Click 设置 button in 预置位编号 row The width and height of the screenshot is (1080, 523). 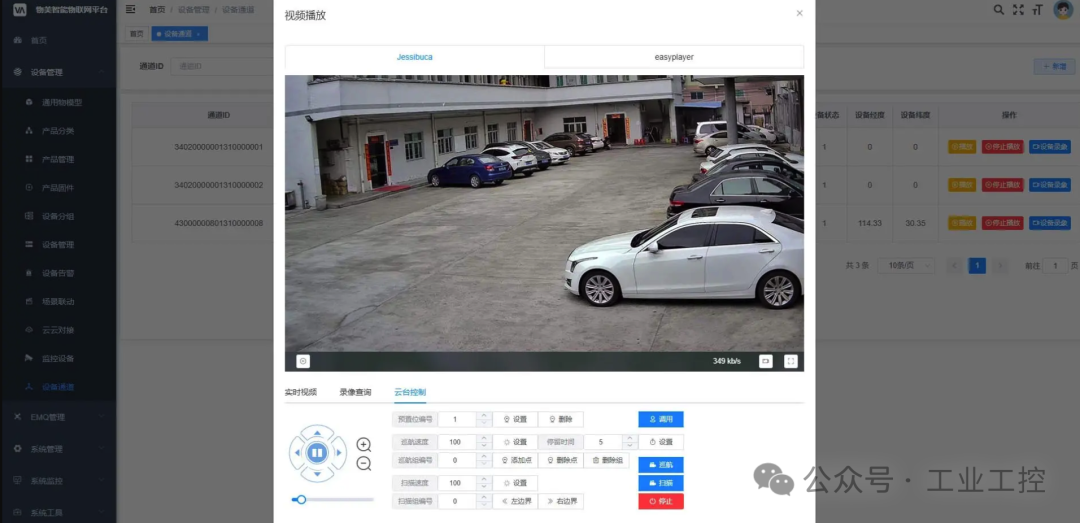pos(515,419)
